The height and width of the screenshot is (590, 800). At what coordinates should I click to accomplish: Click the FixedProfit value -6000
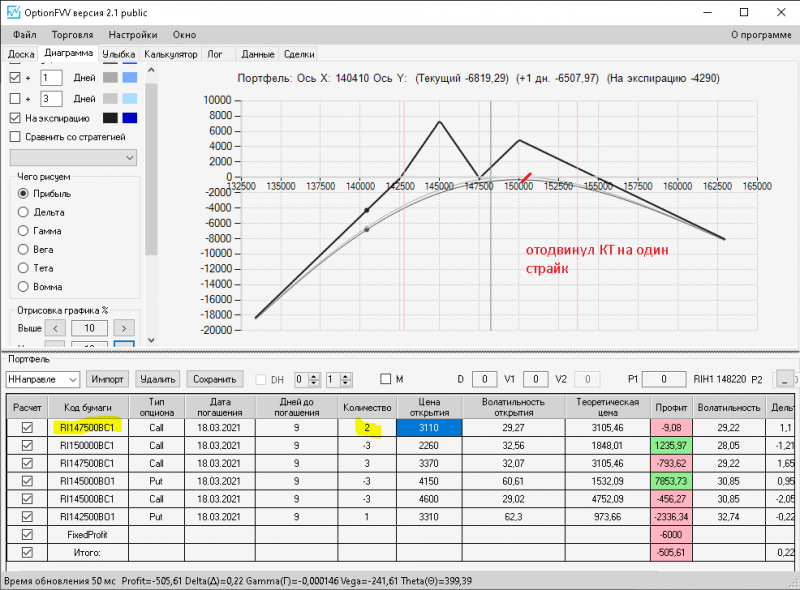click(671, 534)
